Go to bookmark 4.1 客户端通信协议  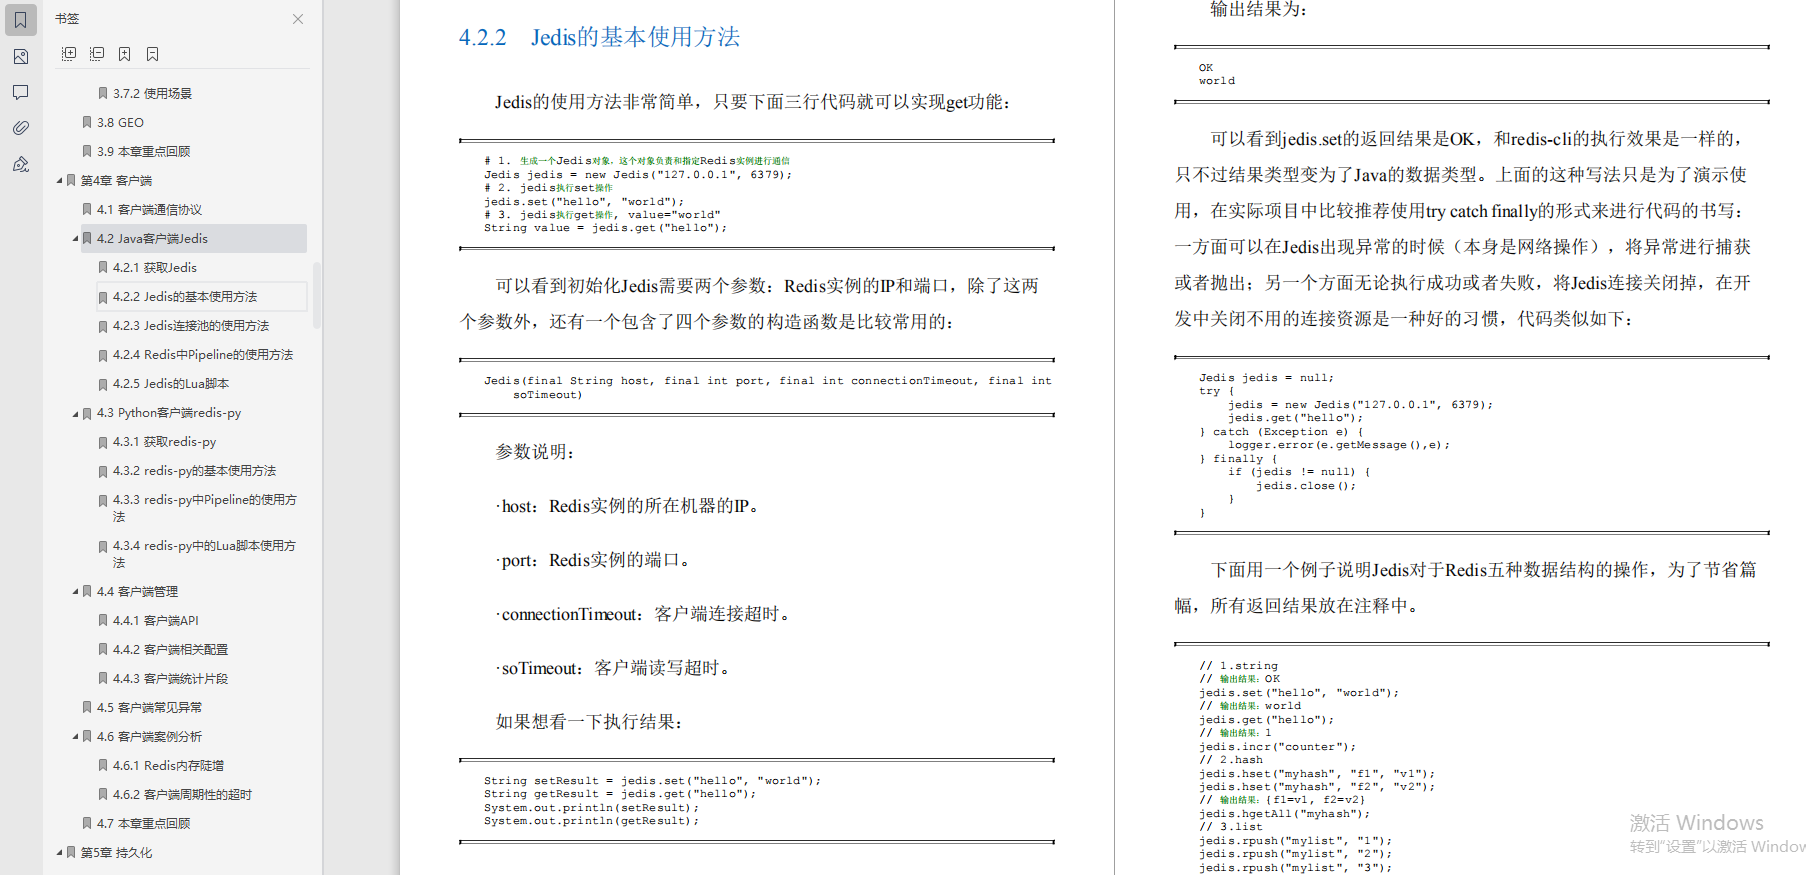(x=149, y=210)
